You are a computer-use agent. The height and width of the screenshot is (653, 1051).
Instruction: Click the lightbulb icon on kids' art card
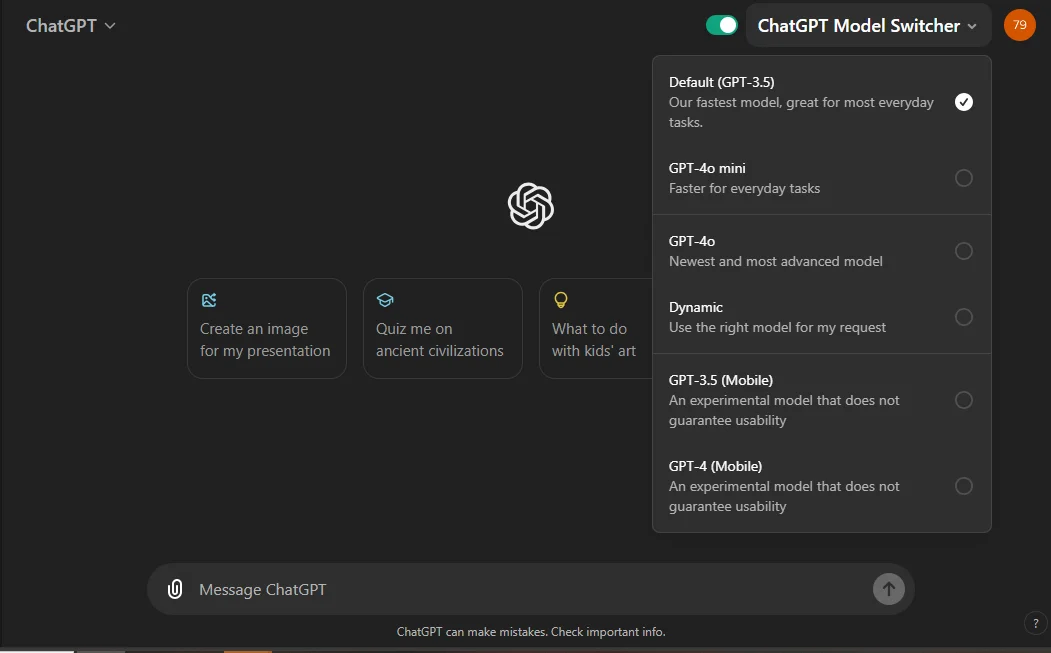(561, 300)
